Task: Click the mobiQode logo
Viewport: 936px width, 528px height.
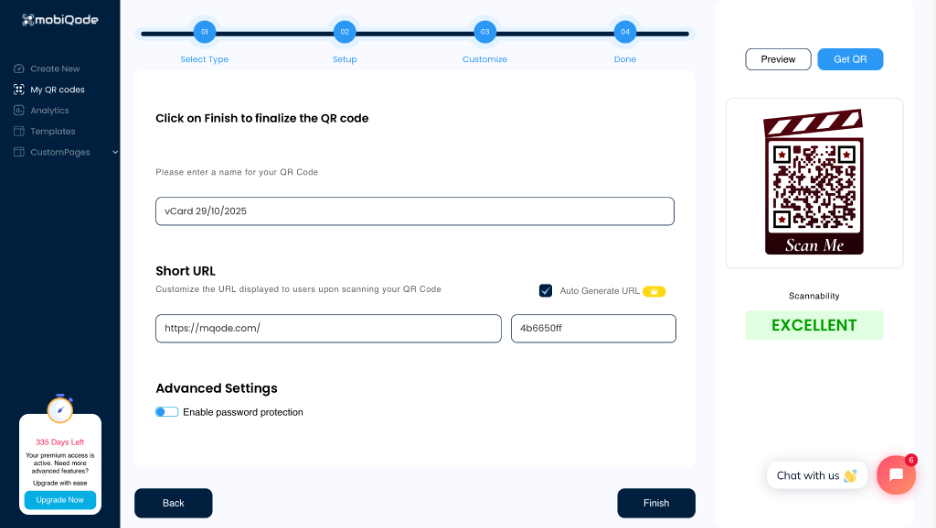Action: point(60,20)
